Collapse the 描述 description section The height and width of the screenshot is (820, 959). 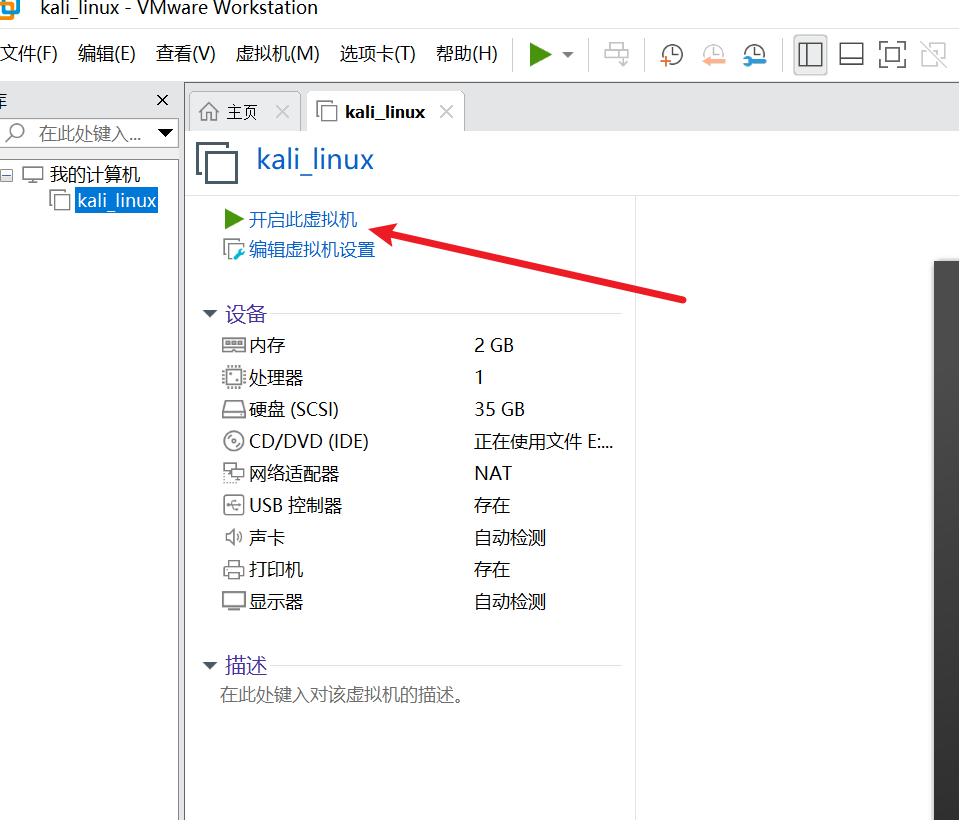pyautogui.click(x=210, y=665)
